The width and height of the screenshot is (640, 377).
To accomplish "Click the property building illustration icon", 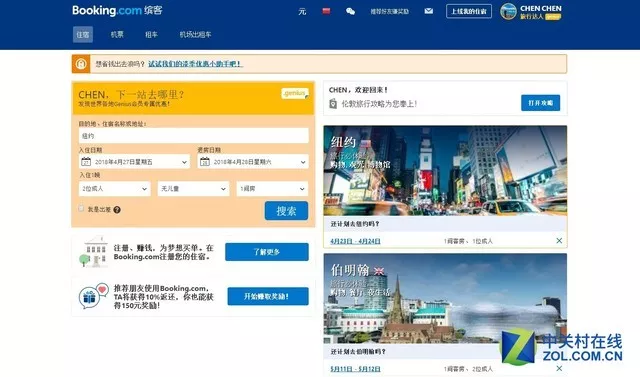I will 93,252.
